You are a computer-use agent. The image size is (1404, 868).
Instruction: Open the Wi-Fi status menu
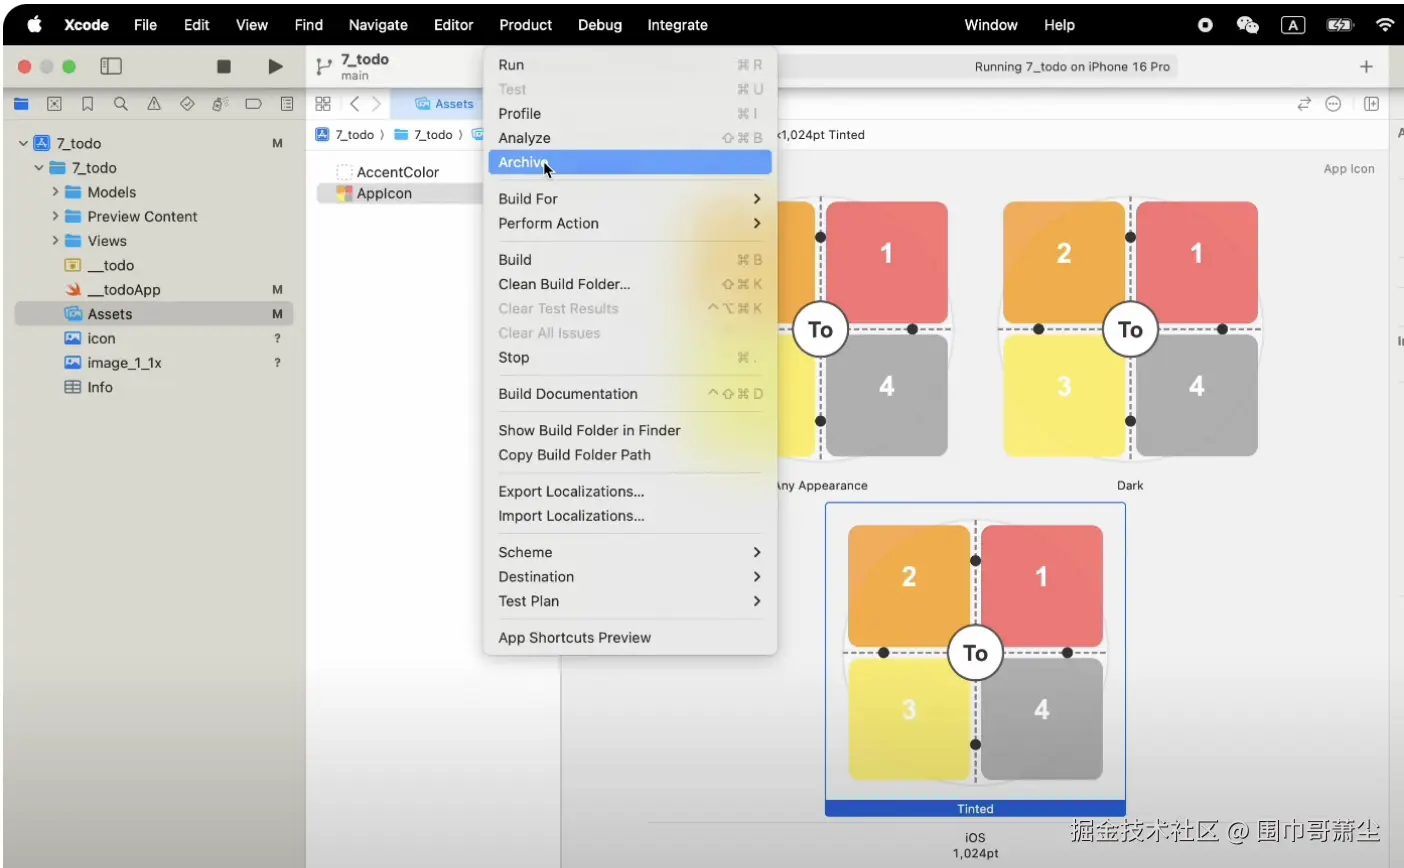(x=1385, y=25)
